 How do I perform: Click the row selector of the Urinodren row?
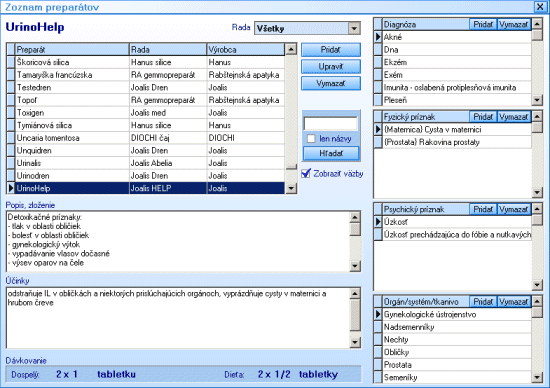(11, 176)
